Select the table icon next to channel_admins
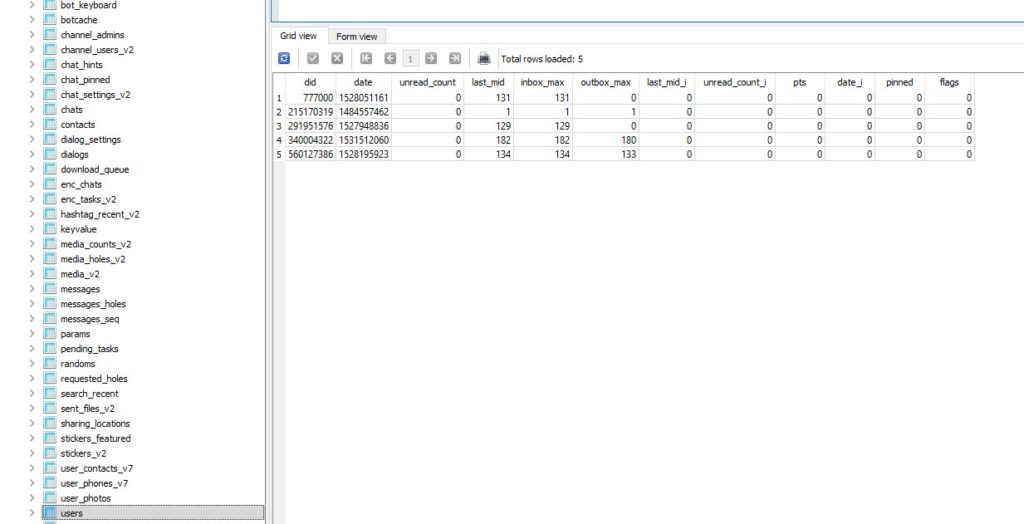The height and width of the screenshot is (524, 1024). (x=50, y=35)
